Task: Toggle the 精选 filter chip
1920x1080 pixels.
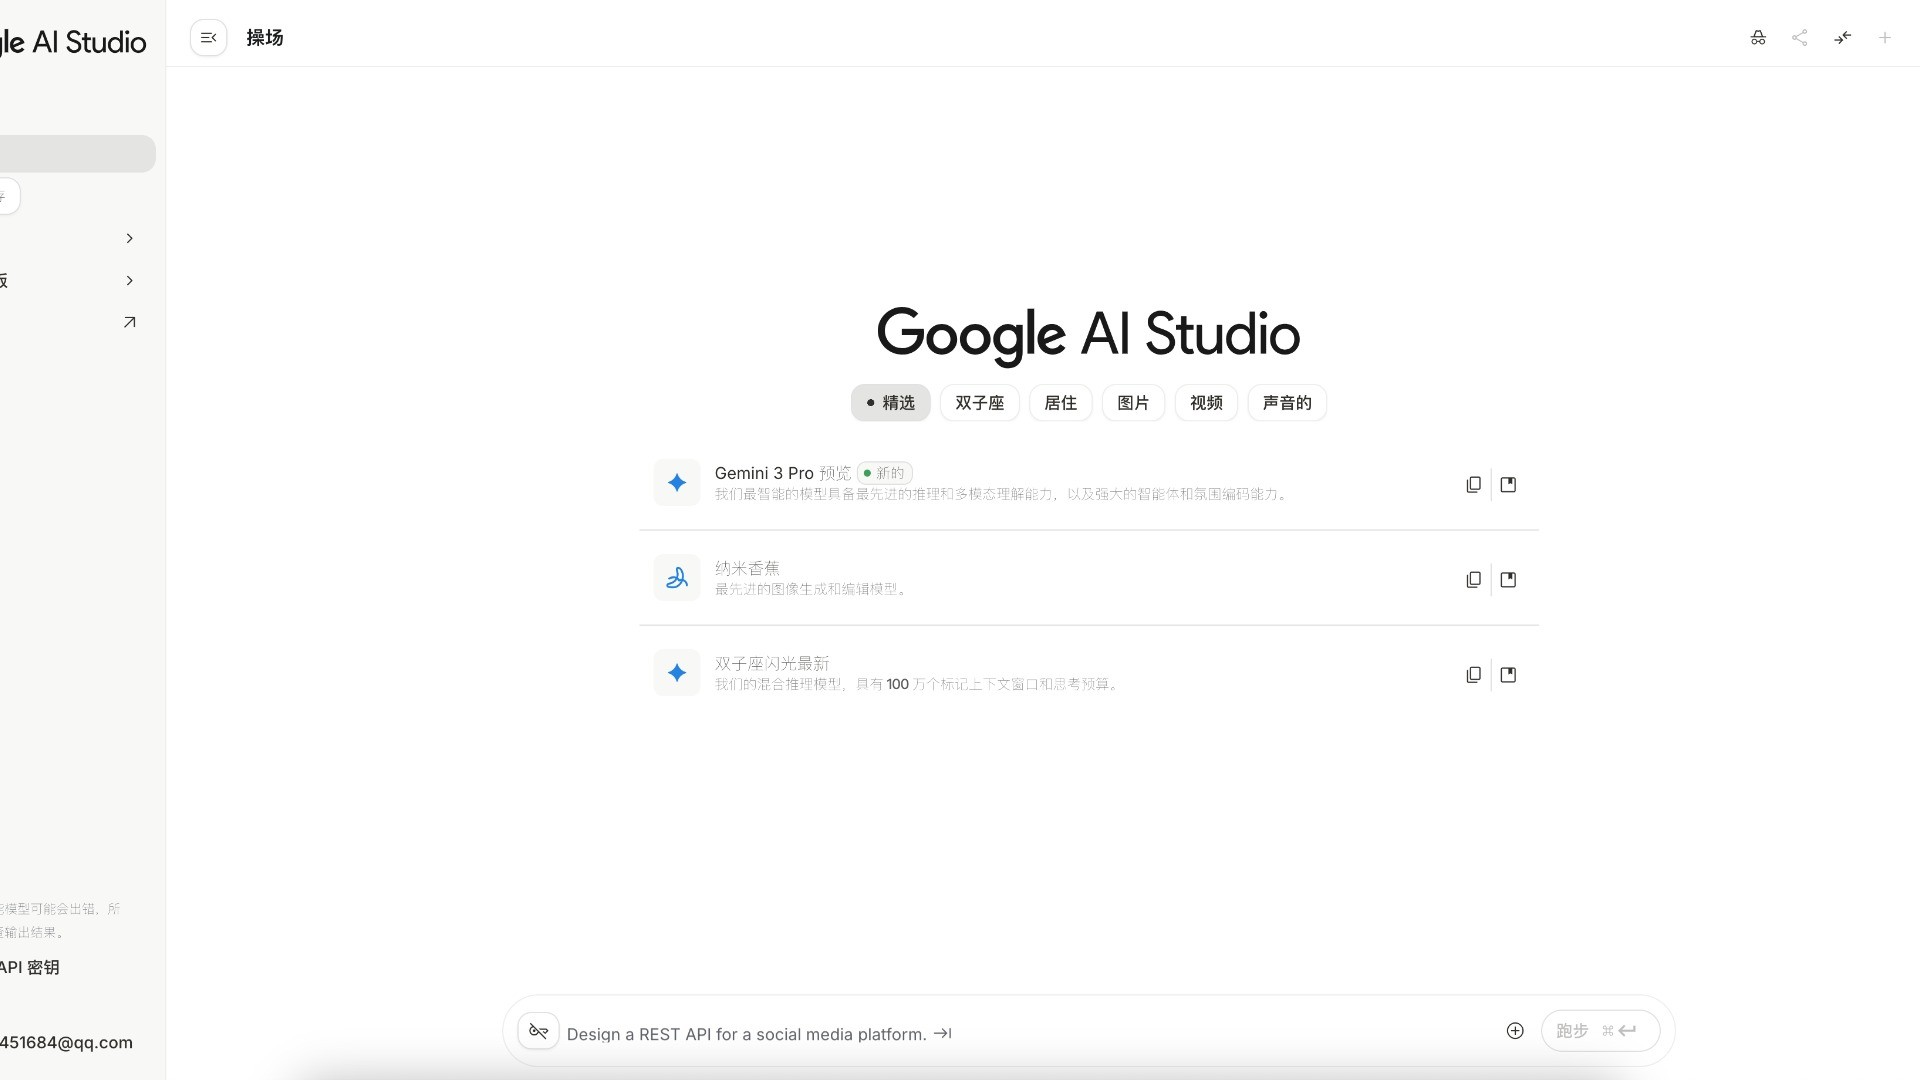Action: pos(889,403)
